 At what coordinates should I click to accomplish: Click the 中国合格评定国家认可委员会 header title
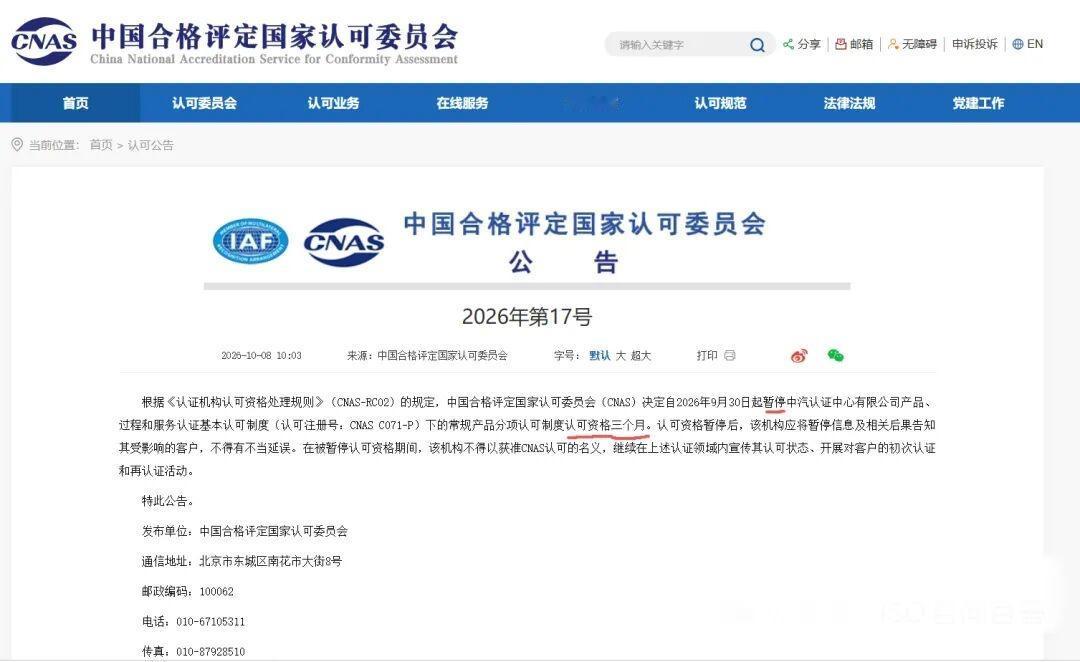[274, 36]
